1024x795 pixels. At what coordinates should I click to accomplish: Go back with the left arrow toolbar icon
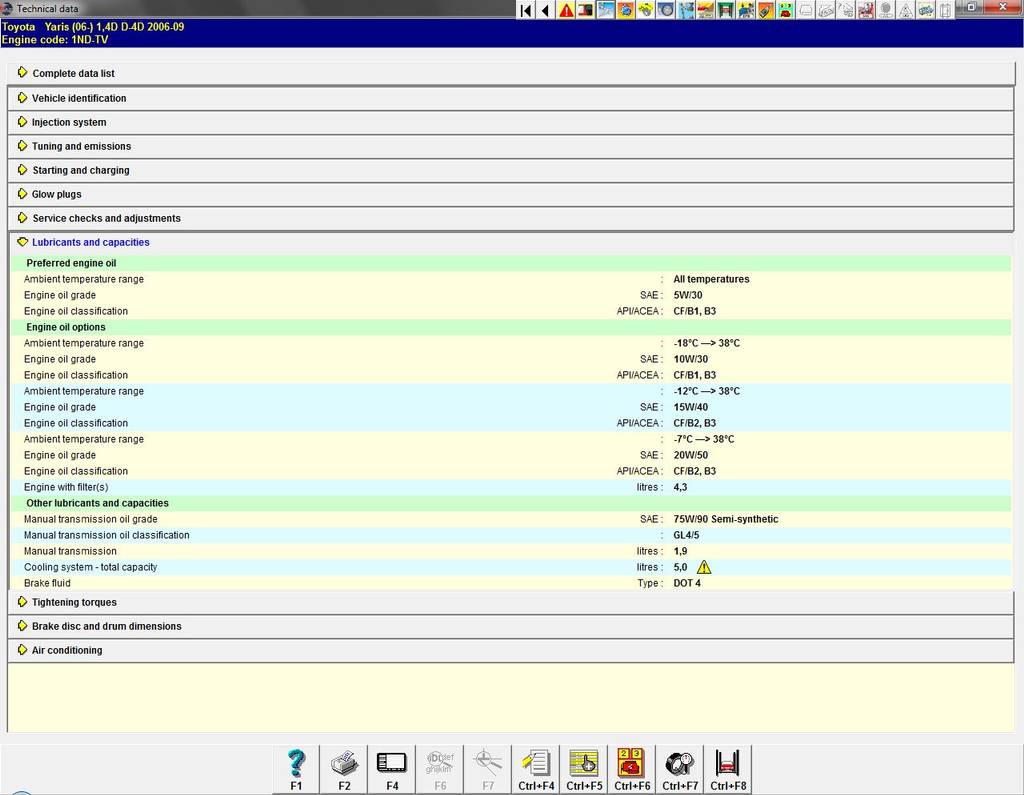coord(545,10)
